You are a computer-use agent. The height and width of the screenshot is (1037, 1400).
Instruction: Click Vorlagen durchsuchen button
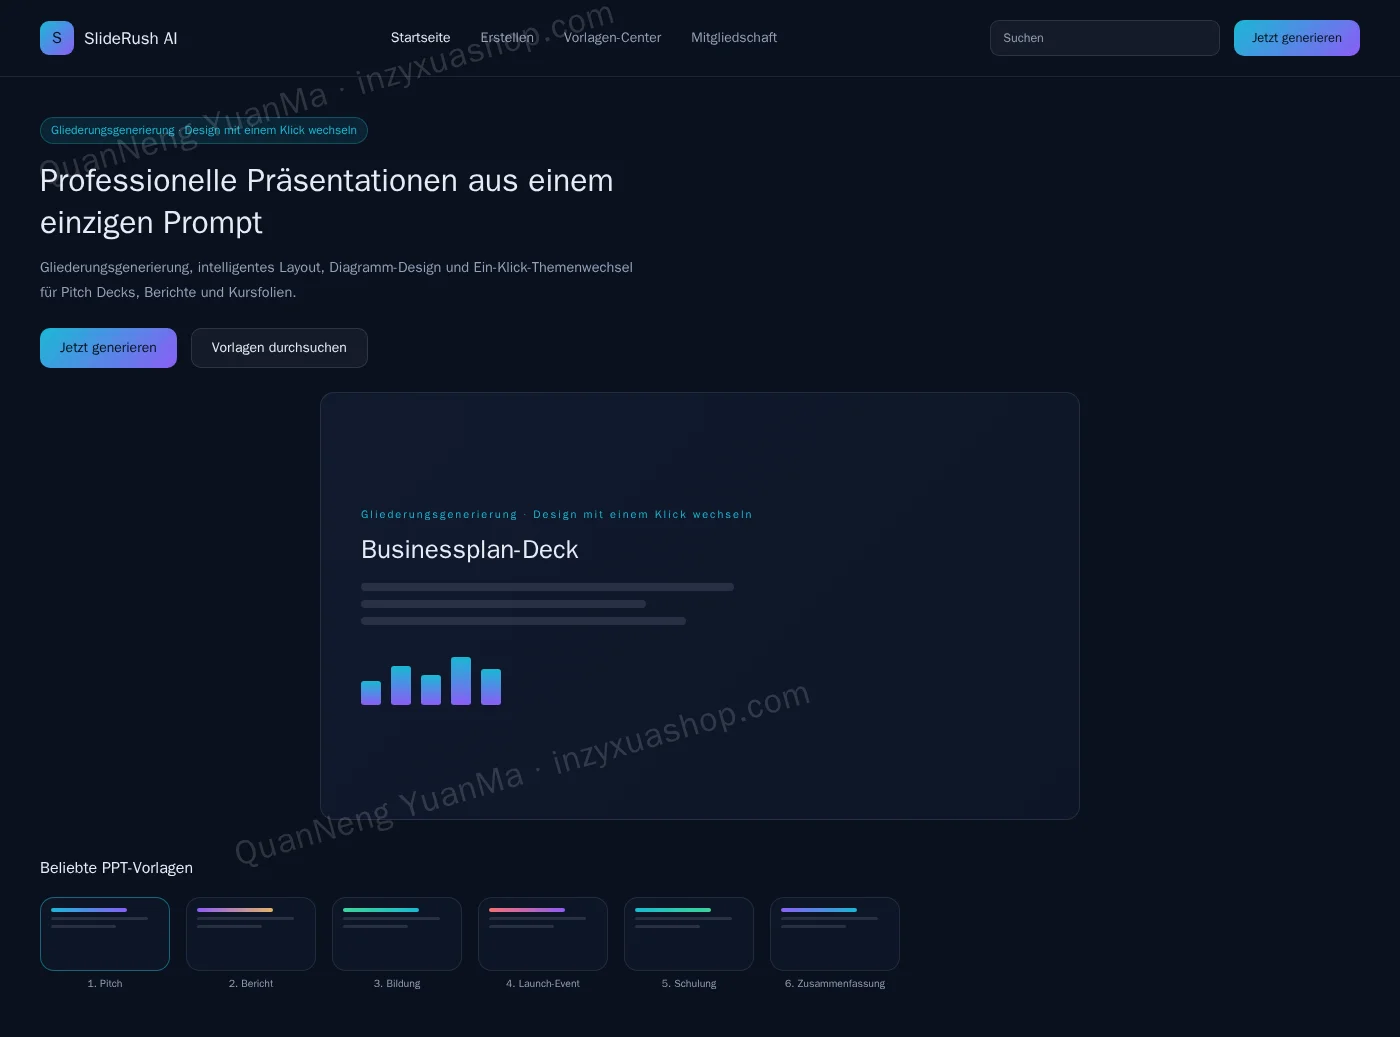(x=279, y=348)
